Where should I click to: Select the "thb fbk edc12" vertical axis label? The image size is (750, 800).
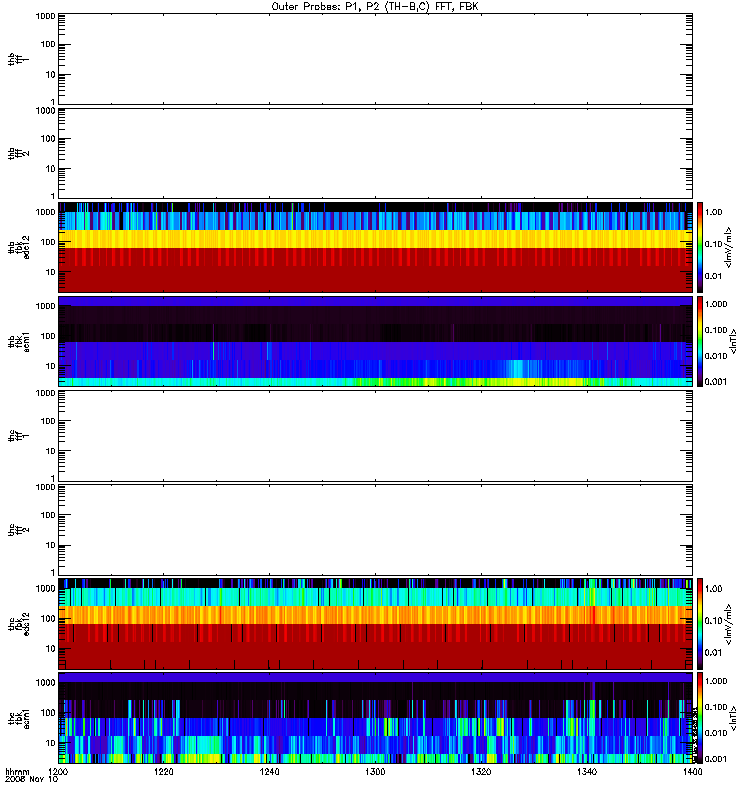[19, 247]
